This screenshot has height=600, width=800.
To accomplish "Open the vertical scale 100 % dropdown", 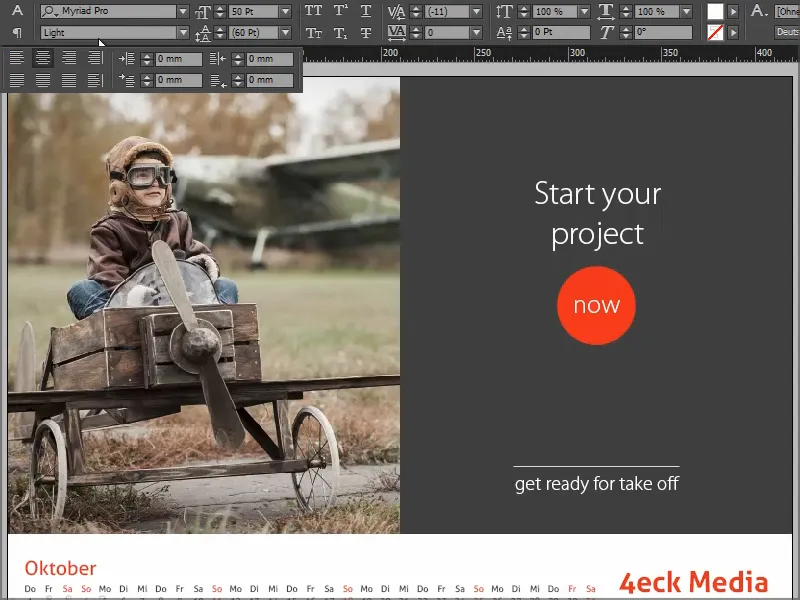I will [x=584, y=11].
